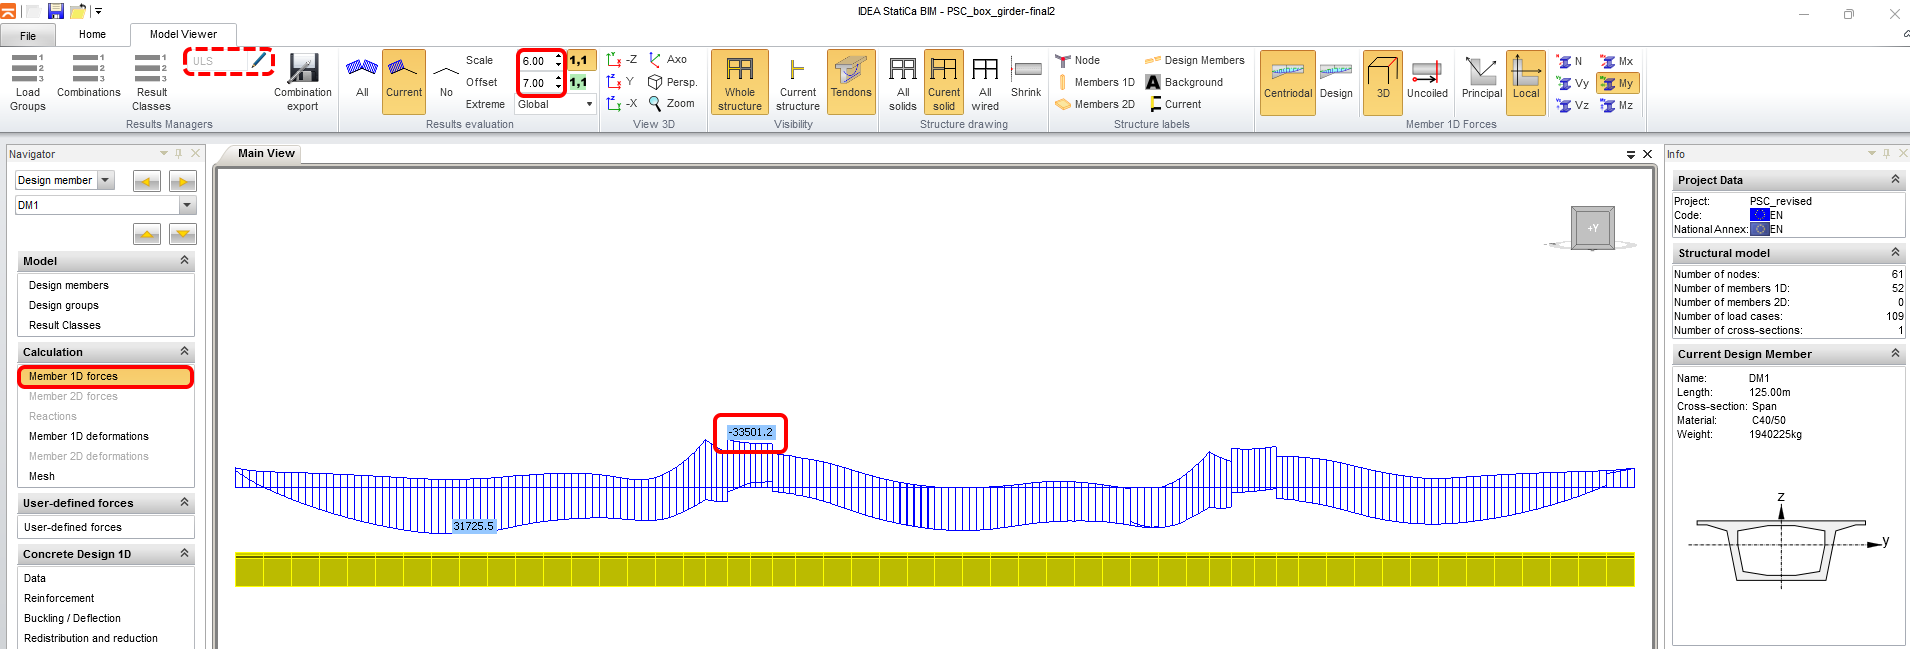This screenshot has height=649, width=1910.
Task: Show My bending moment
Action: pyautogui.click(x=1616, y=84)
